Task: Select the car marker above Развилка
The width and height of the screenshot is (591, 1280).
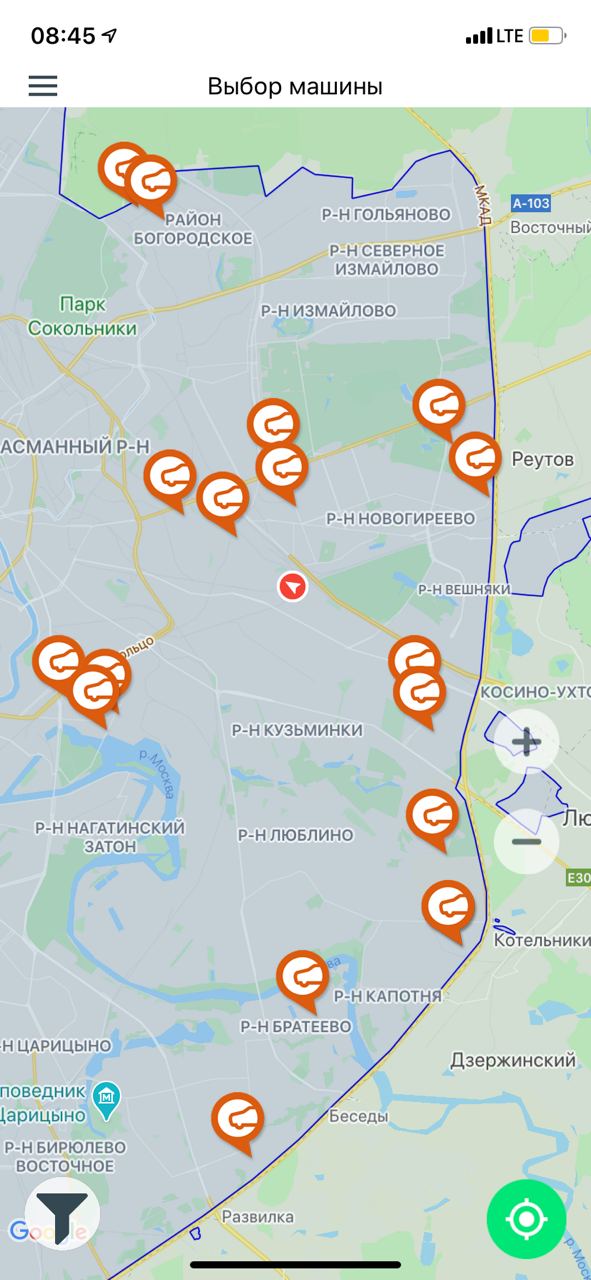Action: click(238, 1122)
